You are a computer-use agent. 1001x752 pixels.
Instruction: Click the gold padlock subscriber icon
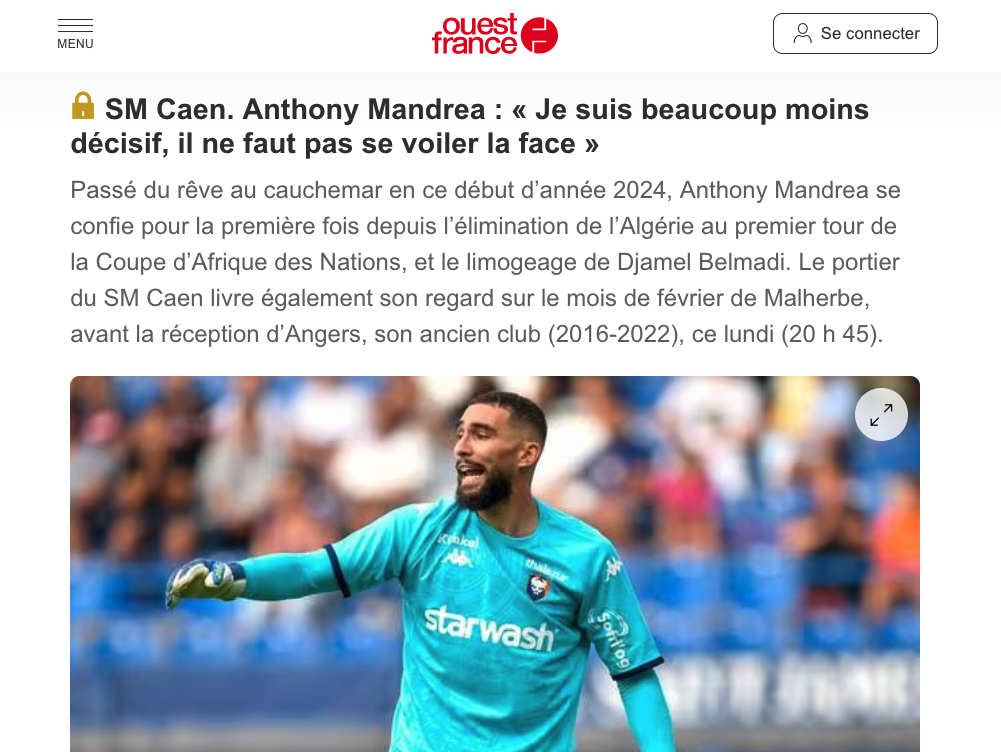83,106
